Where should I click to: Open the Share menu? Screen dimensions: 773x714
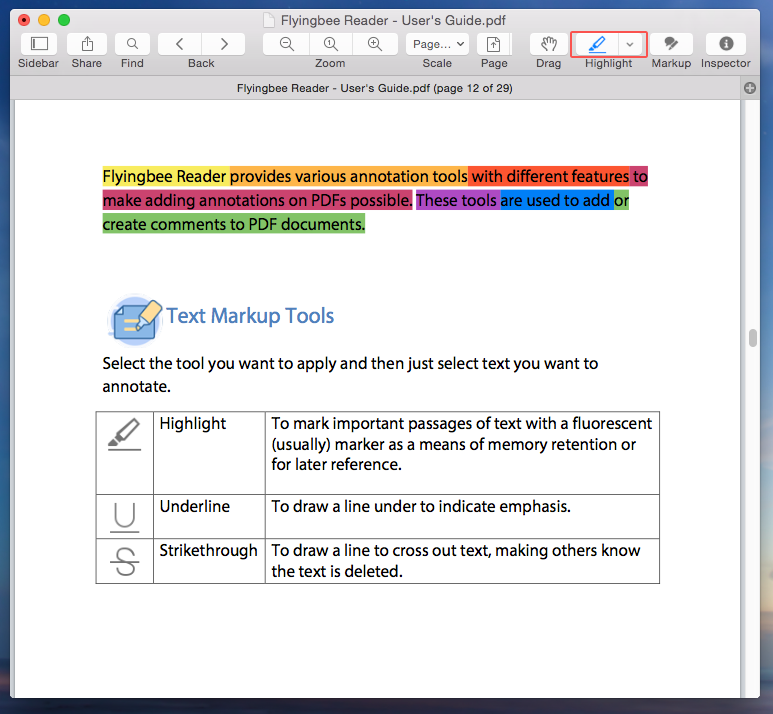[x=87, y=44]
